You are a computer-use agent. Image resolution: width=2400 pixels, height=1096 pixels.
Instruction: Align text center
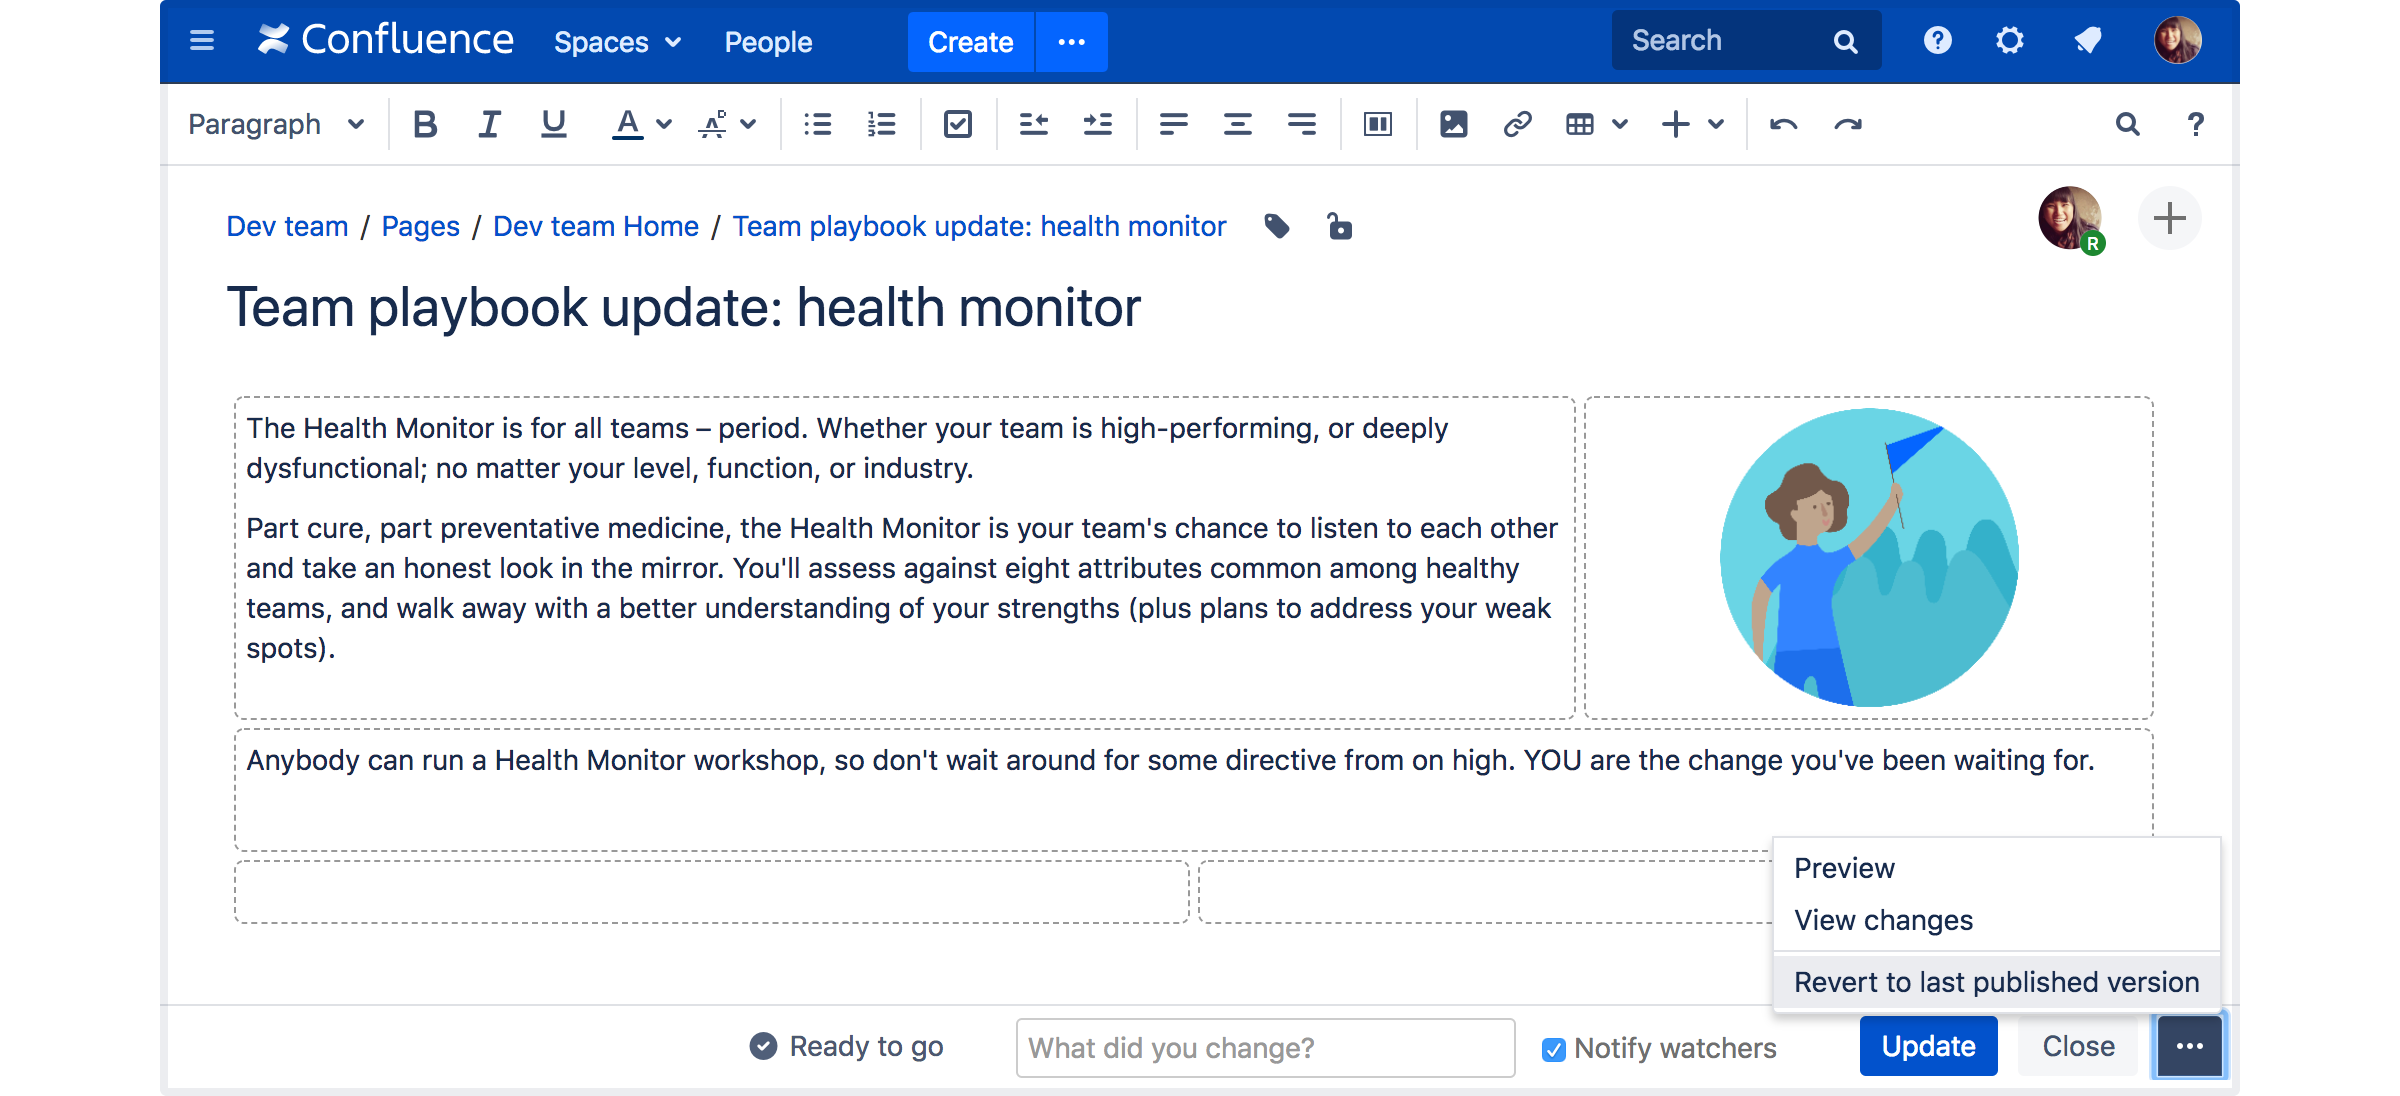pyautogui.click(x=1237, y=124)
